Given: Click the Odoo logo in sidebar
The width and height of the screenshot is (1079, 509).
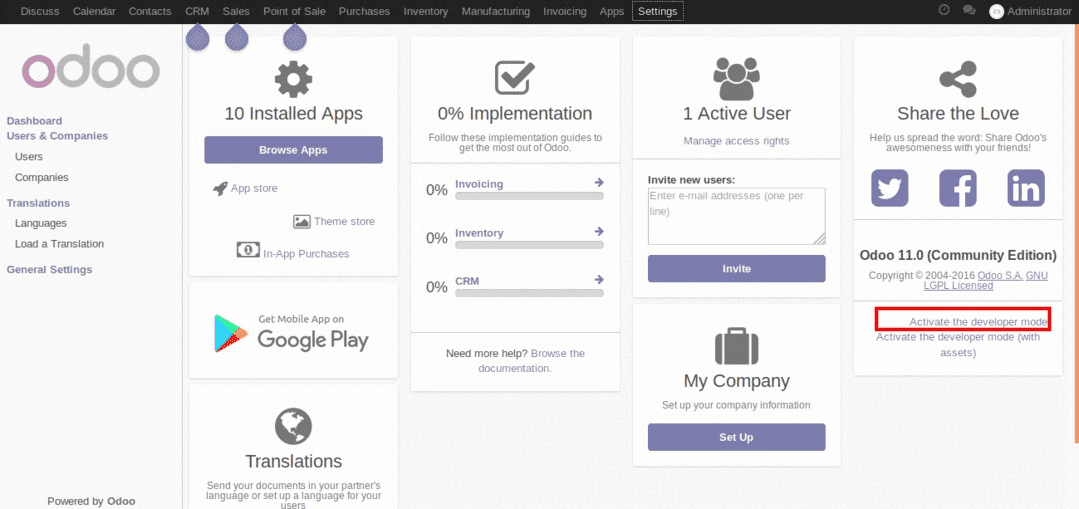Looking at the screenshot, I should pos(91,66).
